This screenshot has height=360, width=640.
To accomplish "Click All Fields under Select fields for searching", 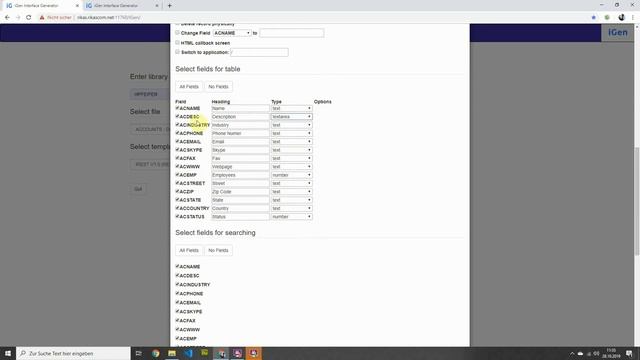I will click(189, 250).
